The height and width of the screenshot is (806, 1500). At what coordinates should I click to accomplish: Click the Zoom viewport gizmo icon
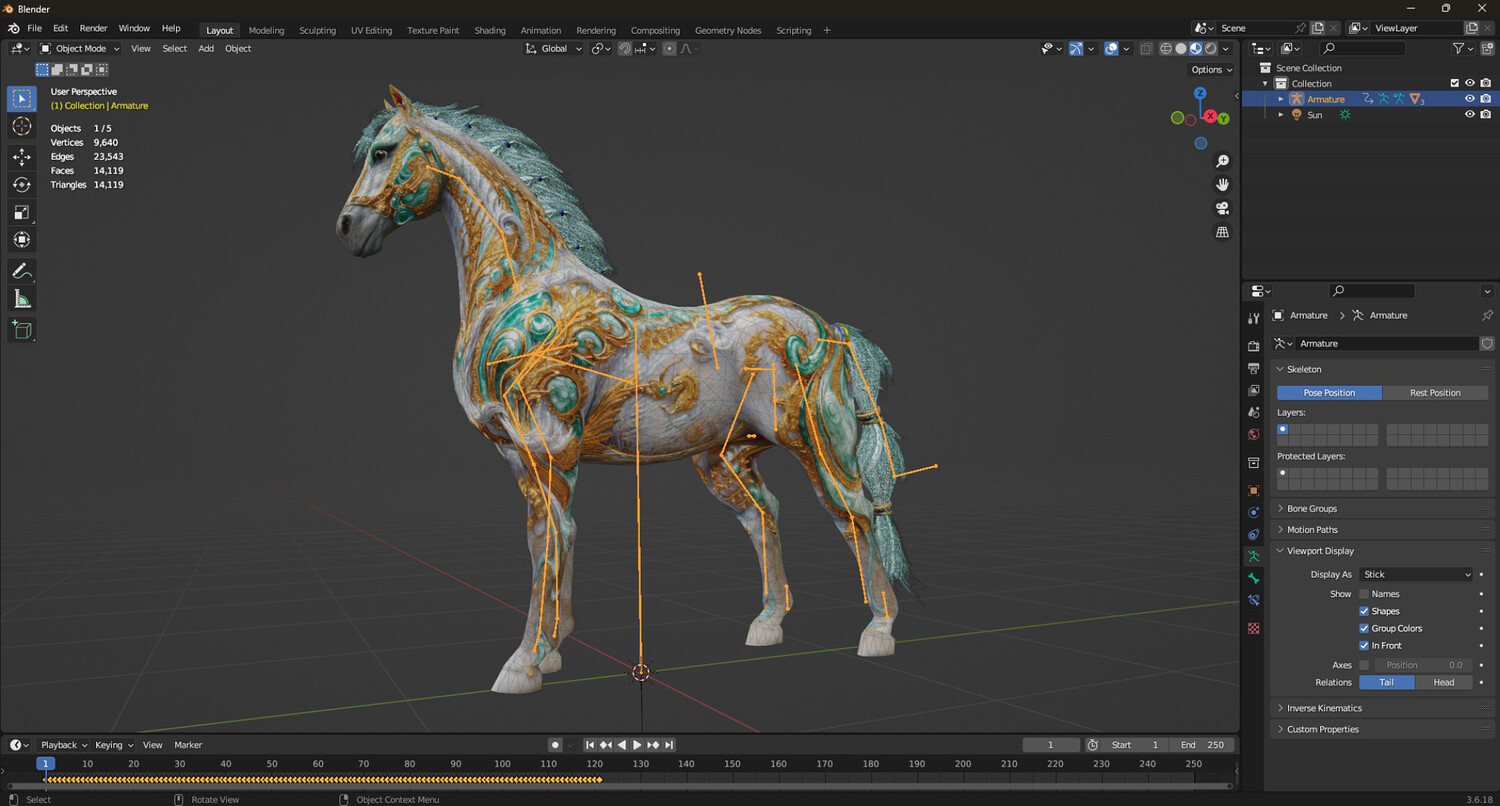(x=1222, y=161)
